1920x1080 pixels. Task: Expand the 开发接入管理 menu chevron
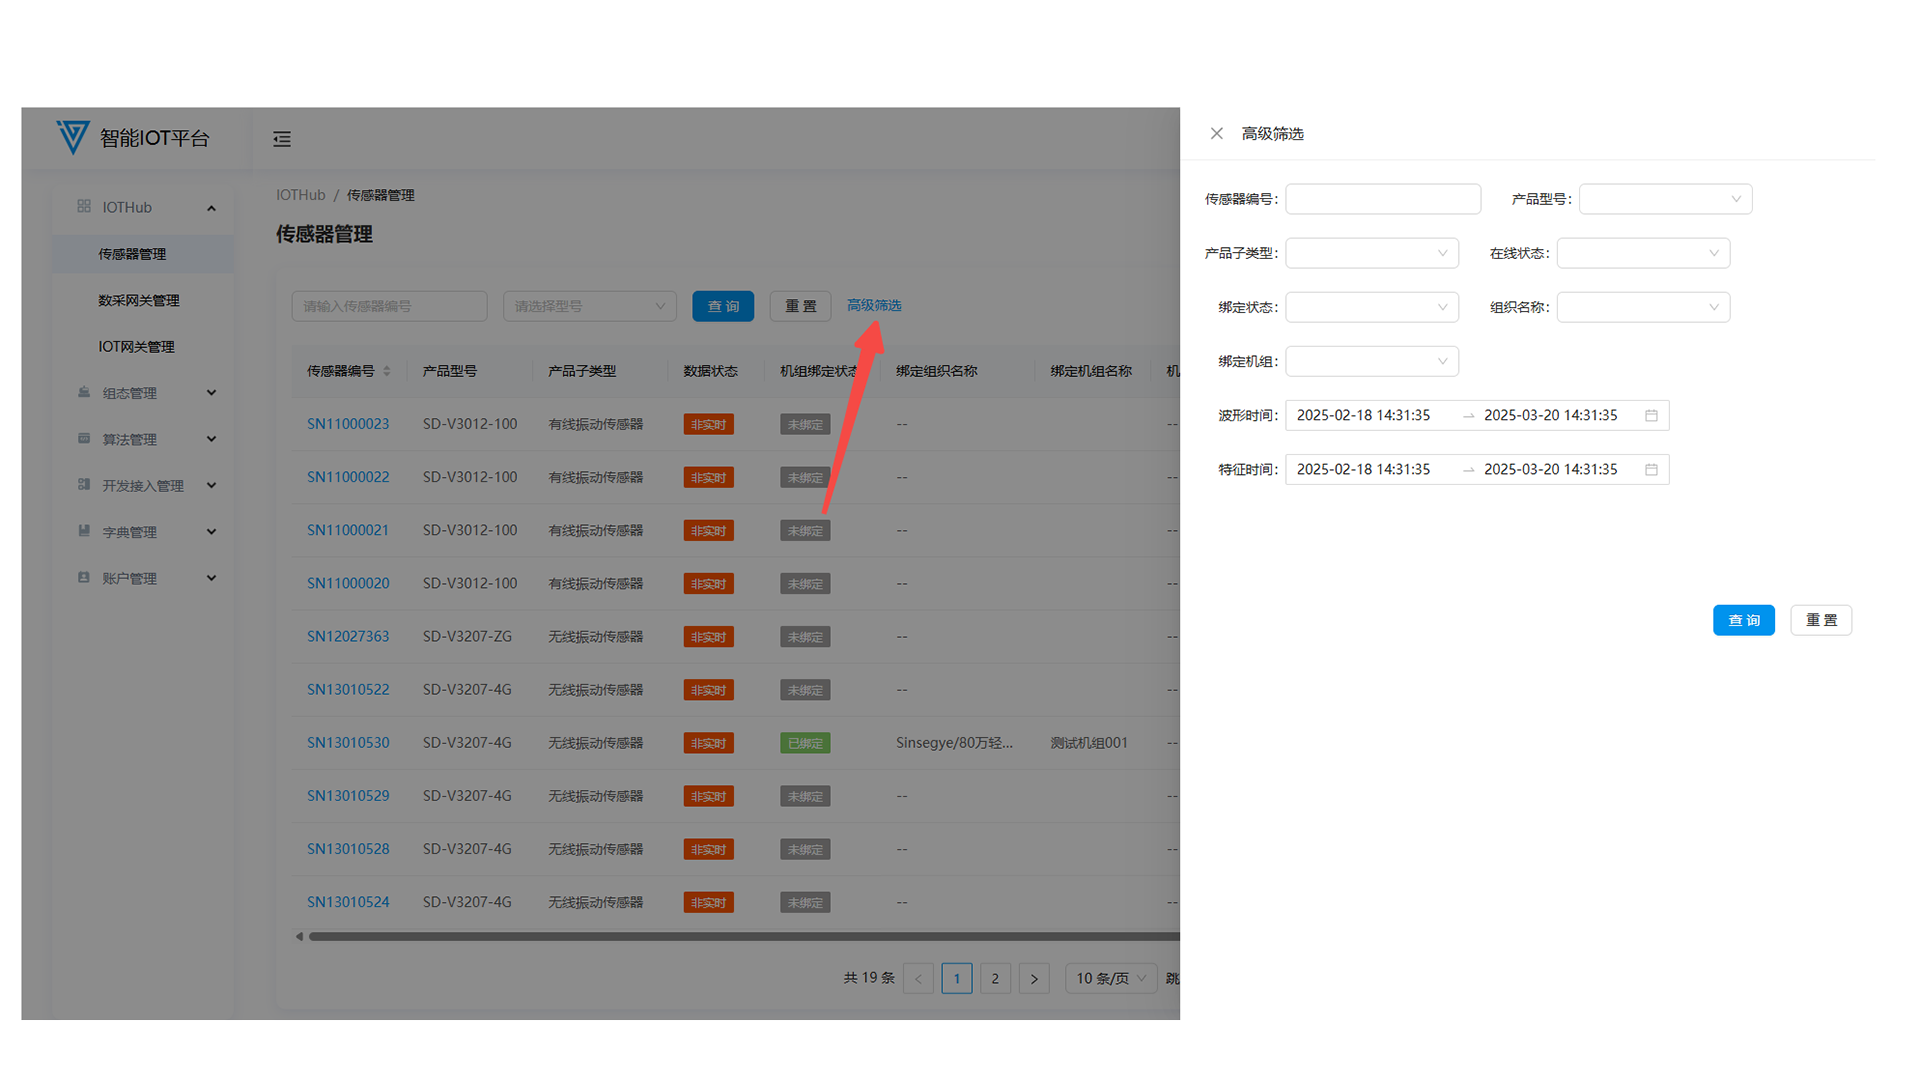tap(211, 485)
